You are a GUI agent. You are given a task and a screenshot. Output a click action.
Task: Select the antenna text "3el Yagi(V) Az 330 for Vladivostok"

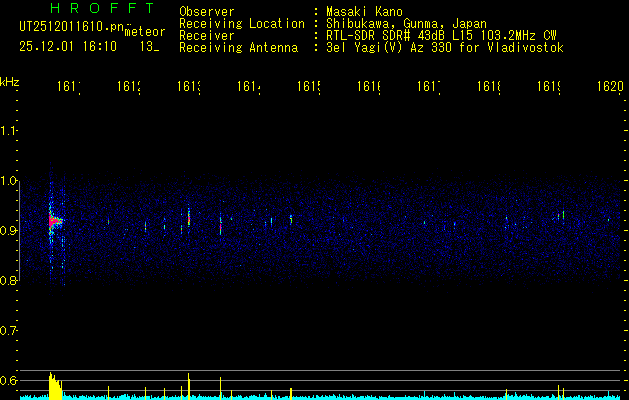pos(445,48)
